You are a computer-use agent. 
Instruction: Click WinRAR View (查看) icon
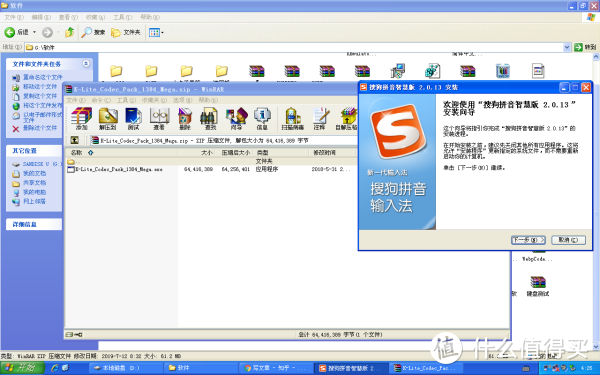pos(159,119)
